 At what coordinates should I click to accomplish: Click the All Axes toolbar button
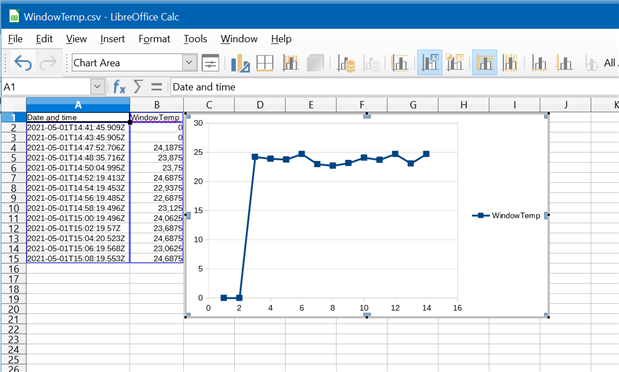611,63
